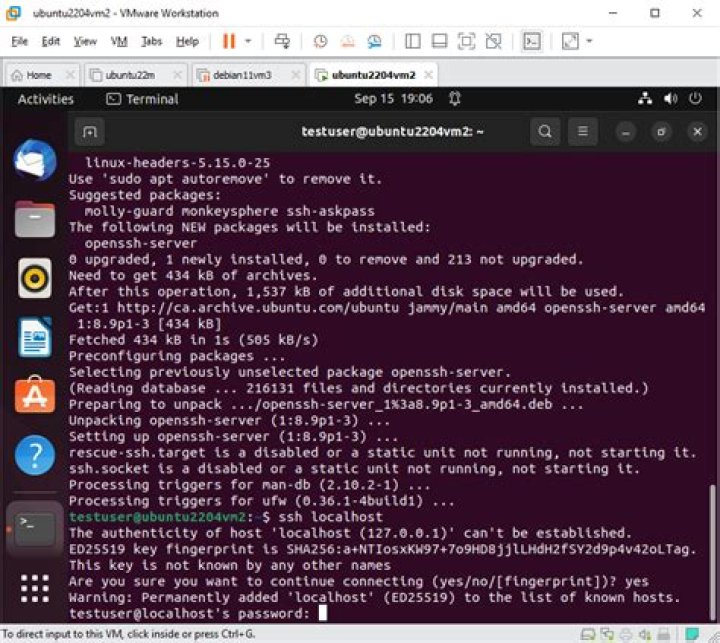Click the terminal scrollbar thumb
The height and width of the screenshot is (643, 720).
(x=712, y=553)
